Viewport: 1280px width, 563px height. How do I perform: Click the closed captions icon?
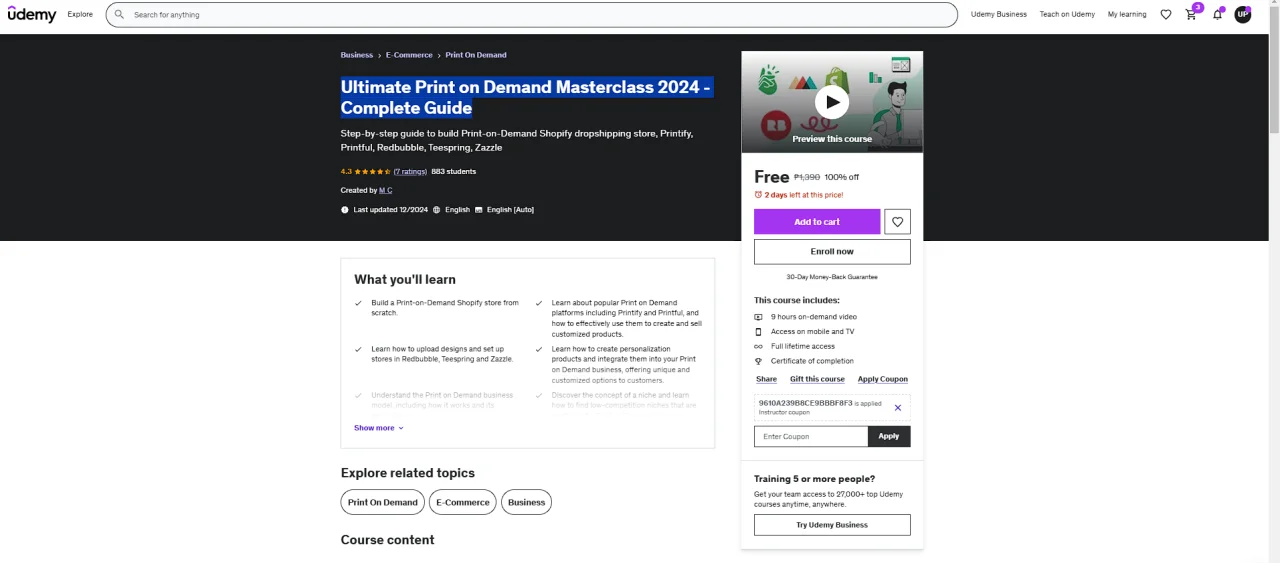point(479,210)
